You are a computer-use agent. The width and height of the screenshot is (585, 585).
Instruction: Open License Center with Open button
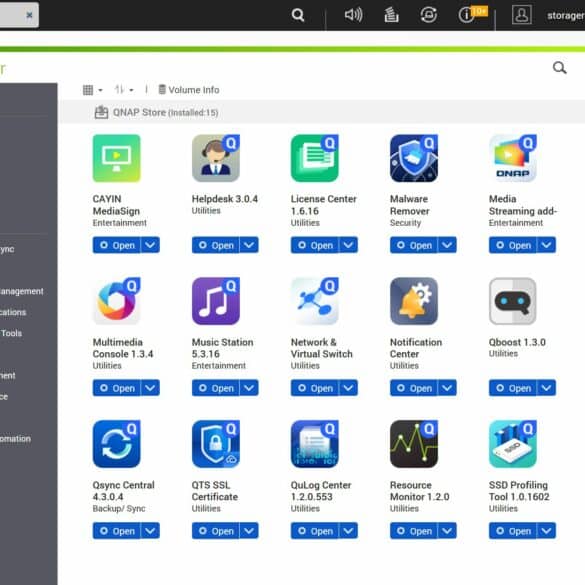(315, 245)
